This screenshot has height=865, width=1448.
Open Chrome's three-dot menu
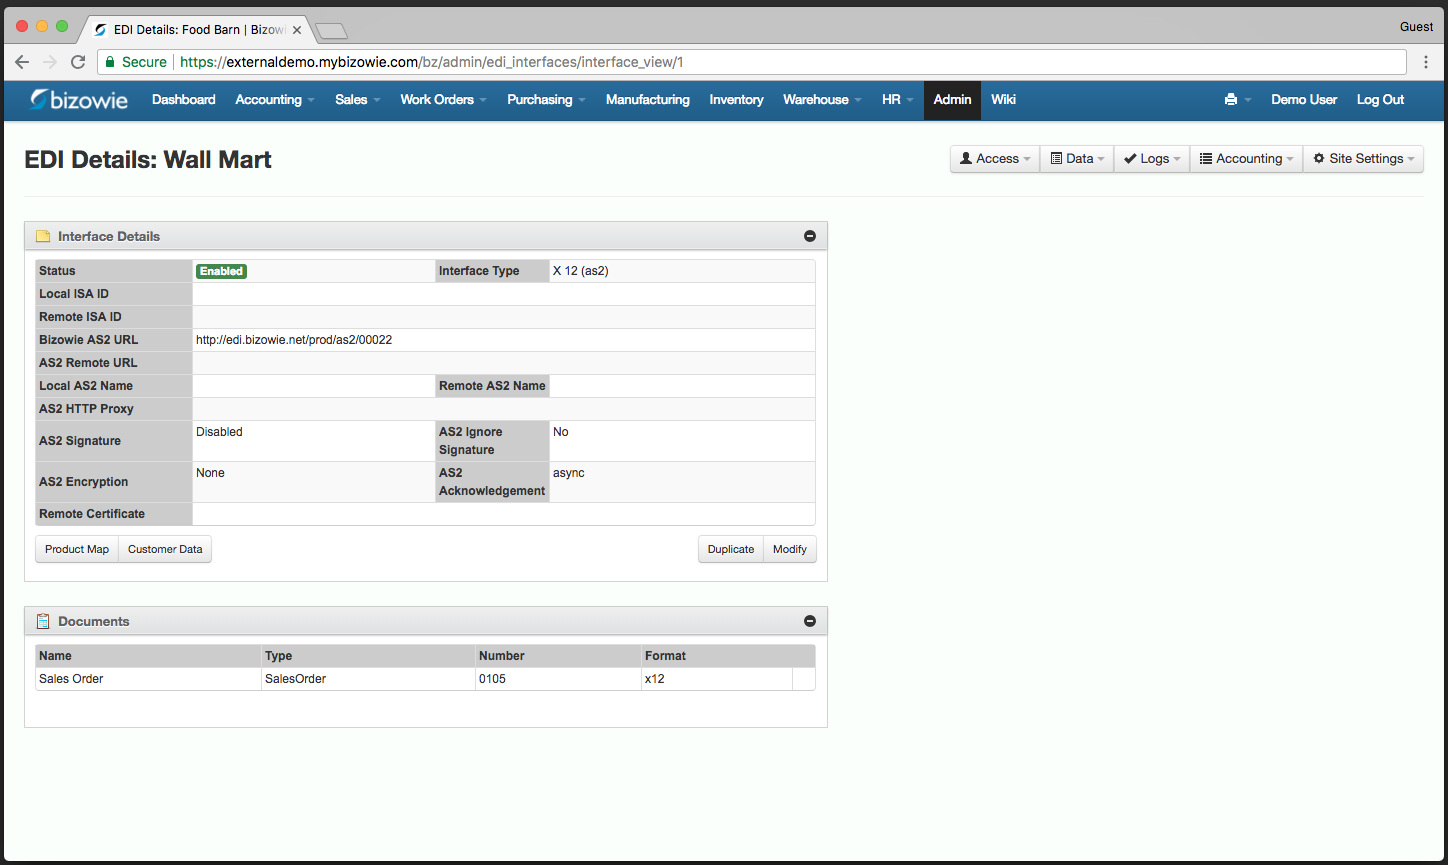[1426, 62]
